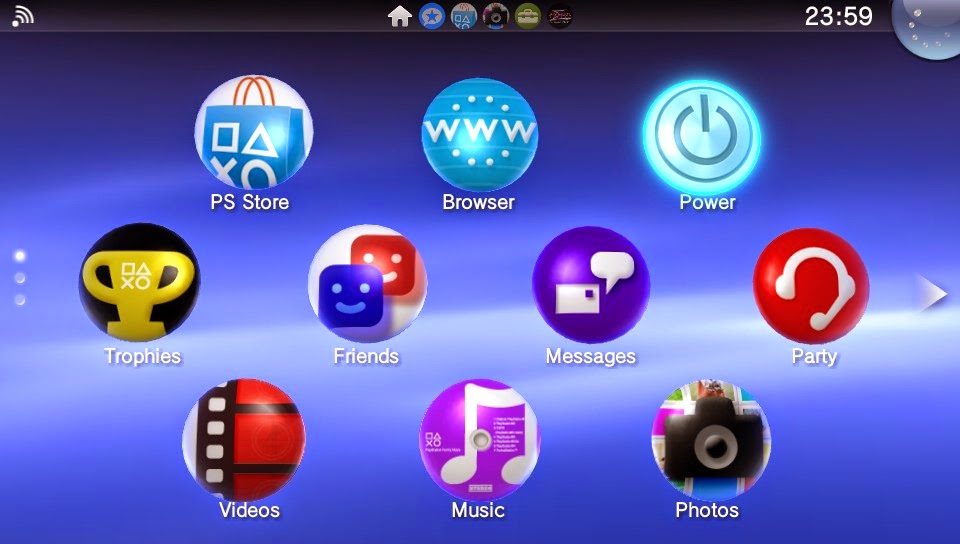Show next screen with right arrow
This screenshot has width=960, height=544.
pos(934,294)
